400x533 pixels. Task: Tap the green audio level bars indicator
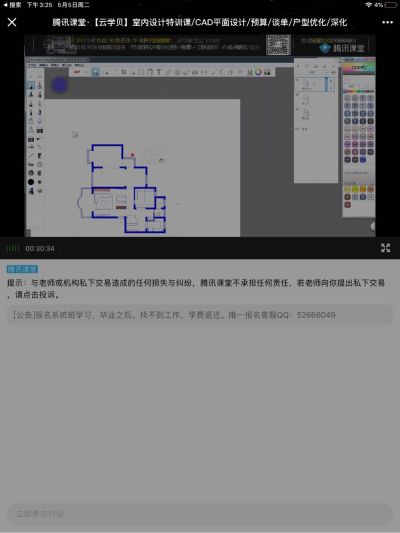coord(13,248)
